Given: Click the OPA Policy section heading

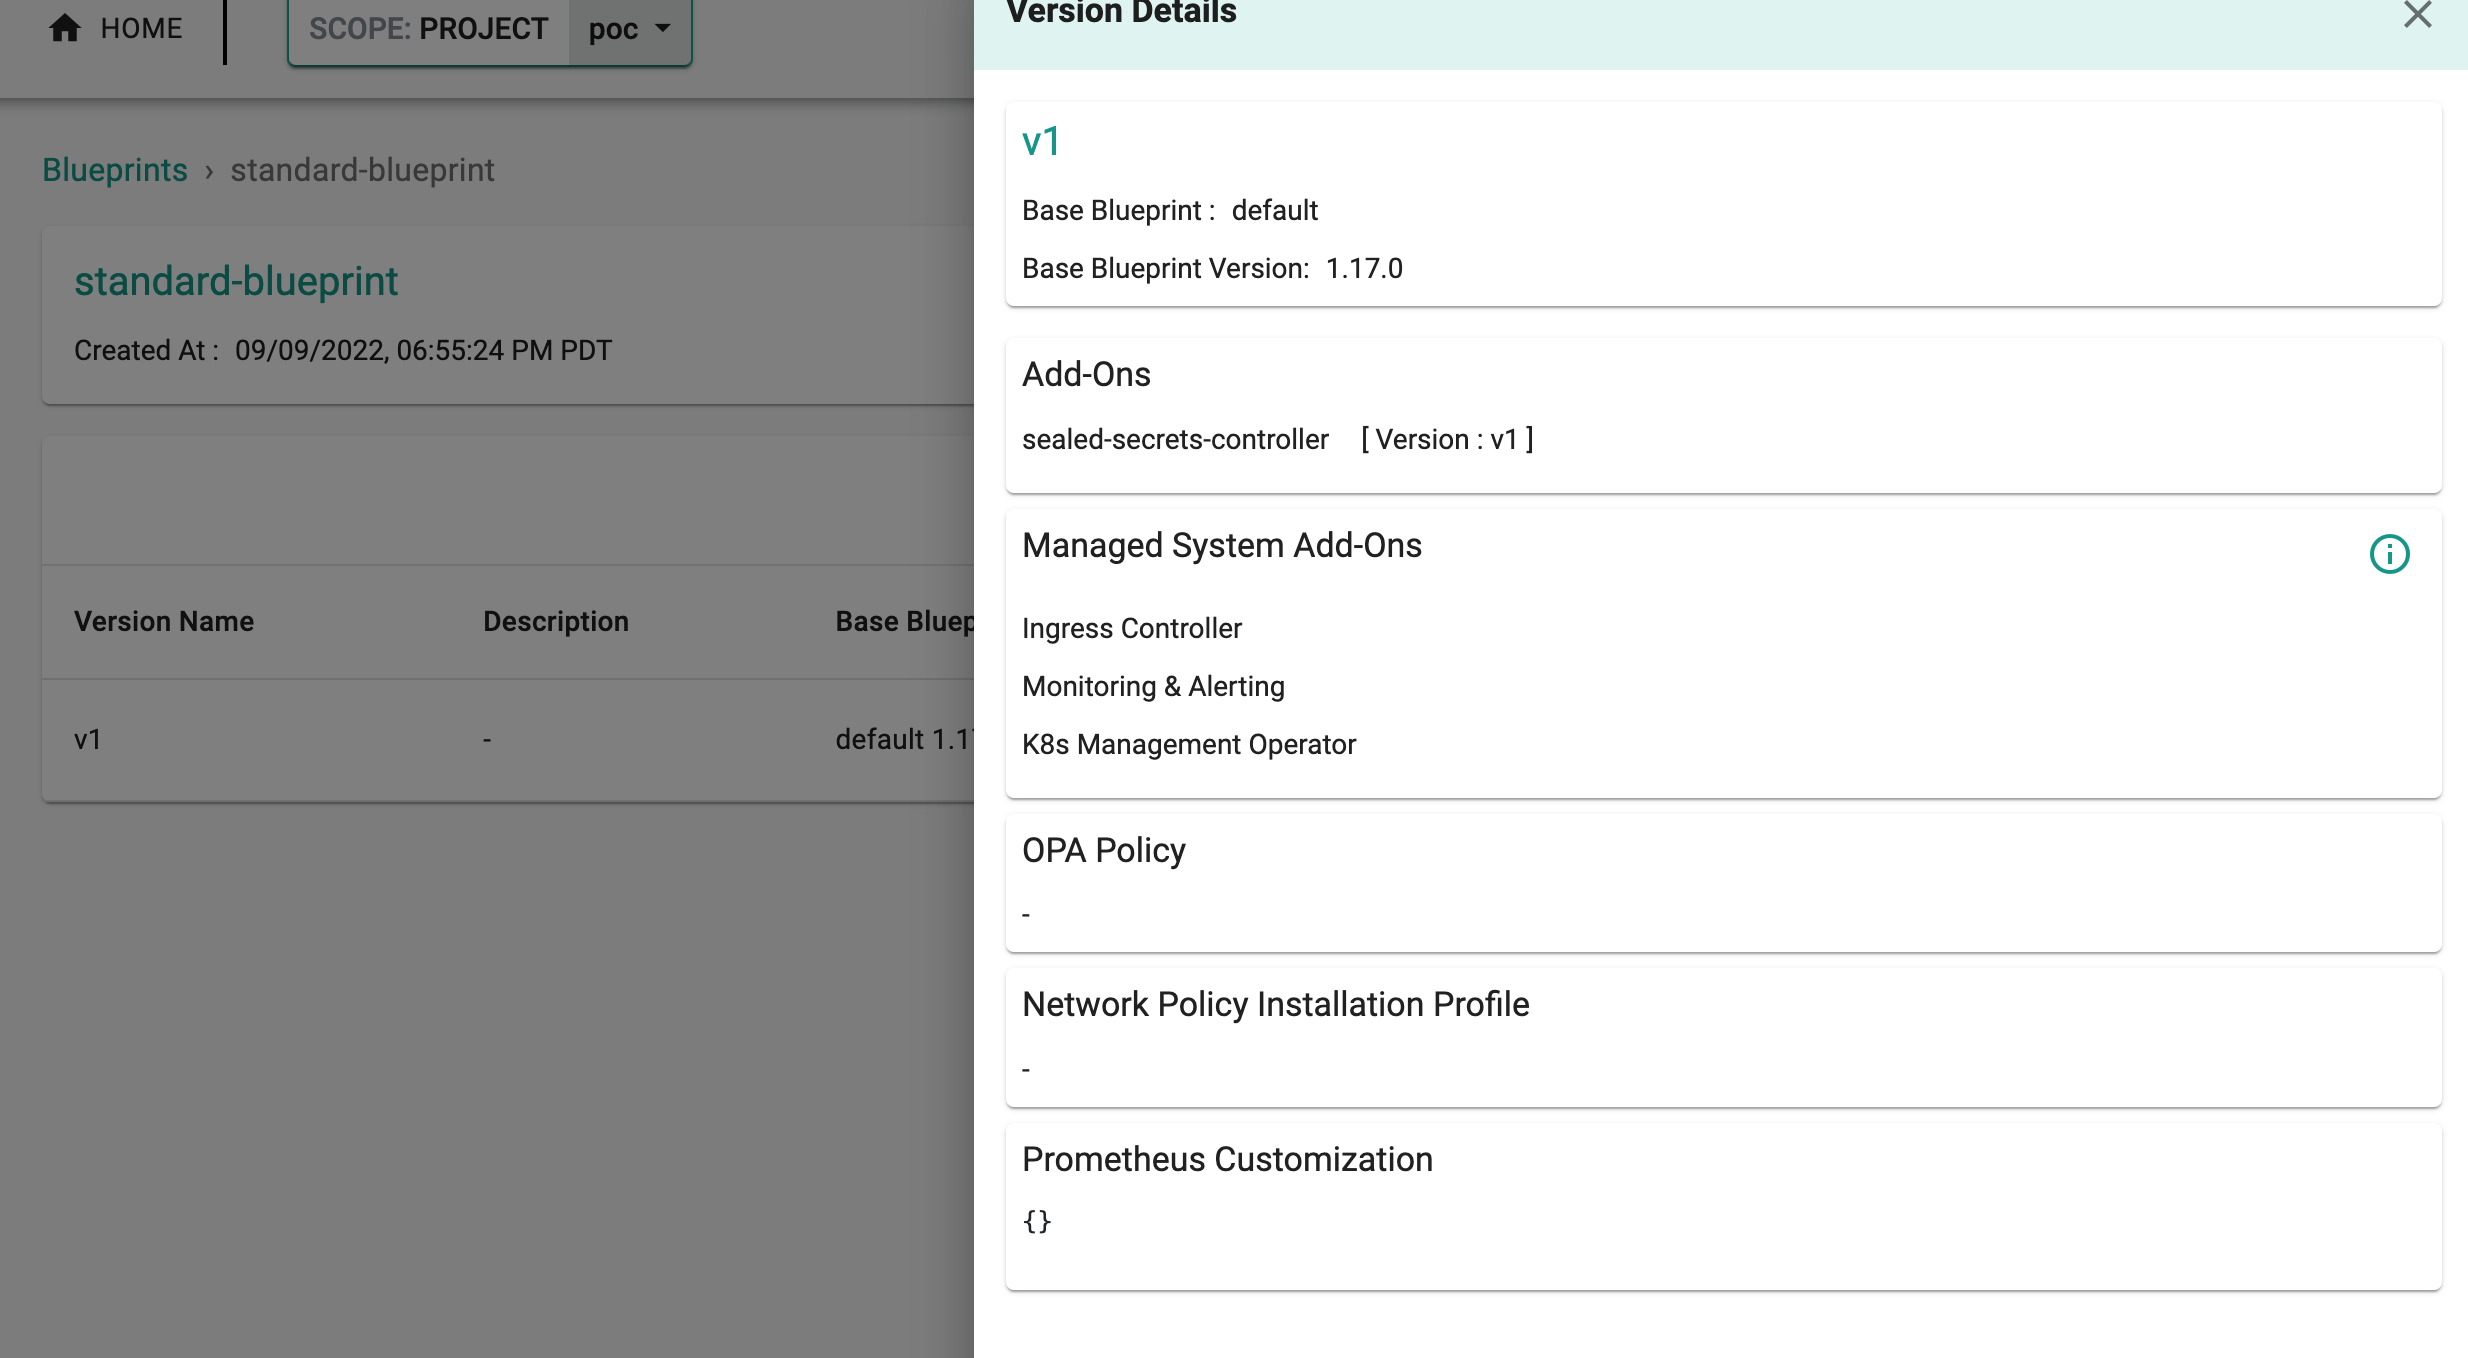Looking at the screenshot, I should [x=1103, y=850].
